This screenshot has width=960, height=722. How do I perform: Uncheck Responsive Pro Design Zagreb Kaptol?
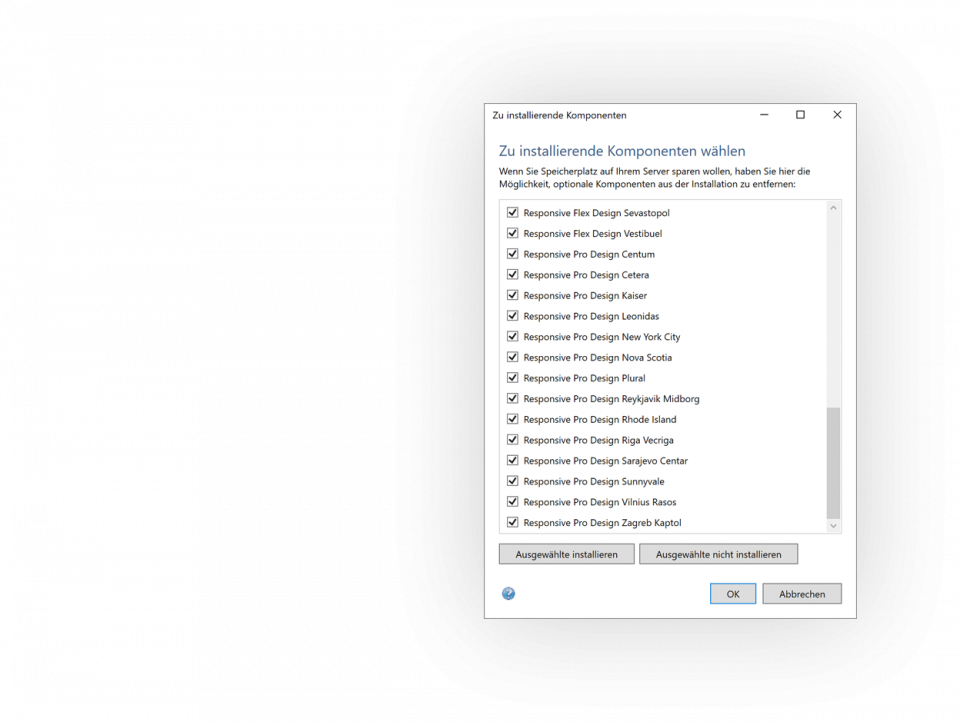tap(512, 522)
